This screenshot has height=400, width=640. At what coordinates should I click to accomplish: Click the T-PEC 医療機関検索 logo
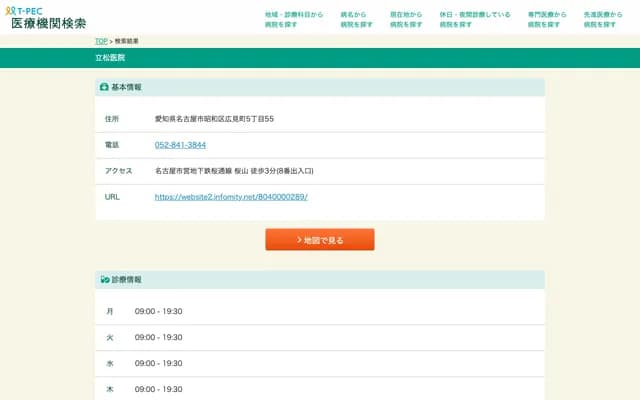click(x=46, y=17)
